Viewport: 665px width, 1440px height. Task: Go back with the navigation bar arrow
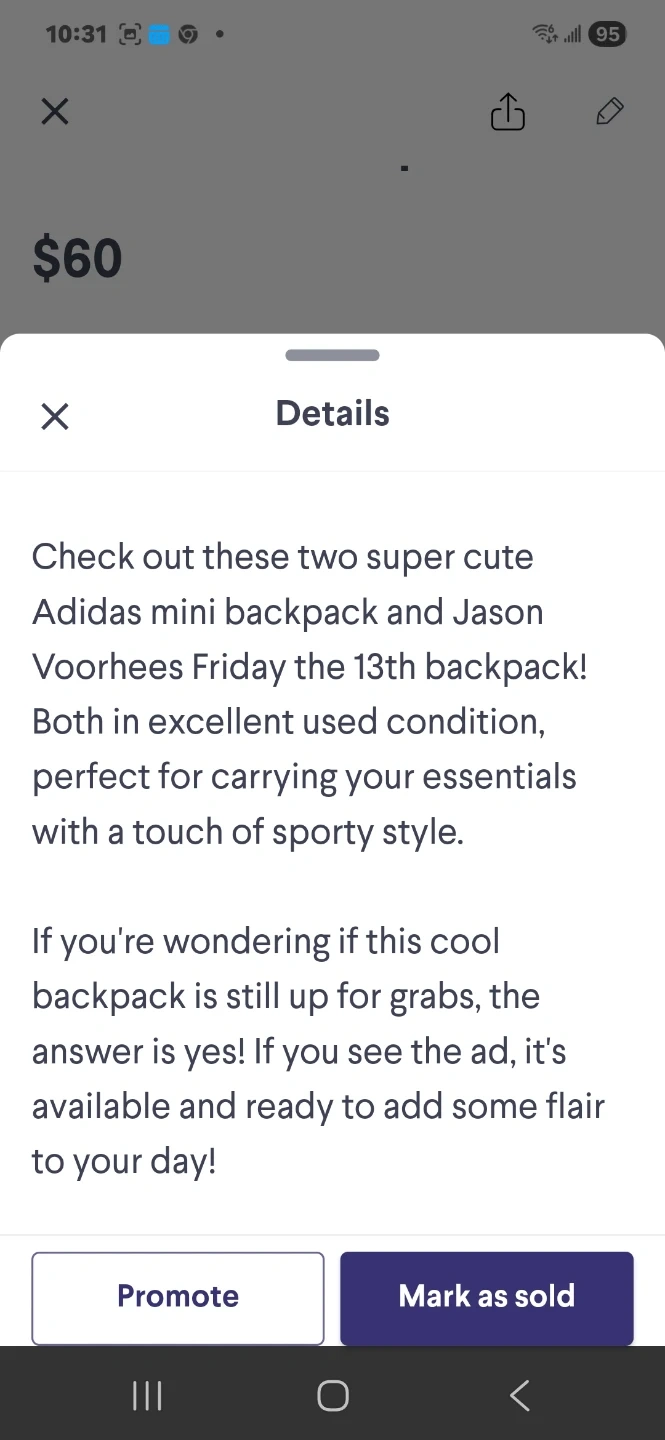click(x=519, y=1395)
